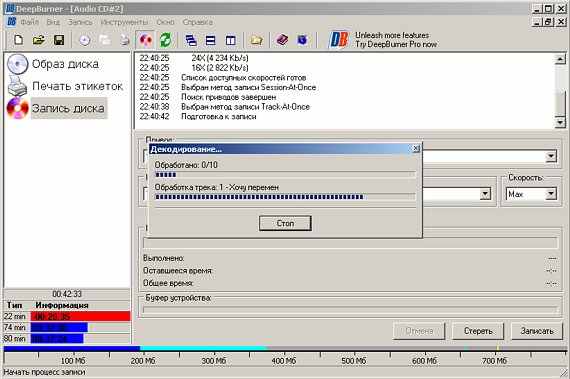Click the Образ диска label
Viewport: 570px width, 379px height.
point(65,64)
